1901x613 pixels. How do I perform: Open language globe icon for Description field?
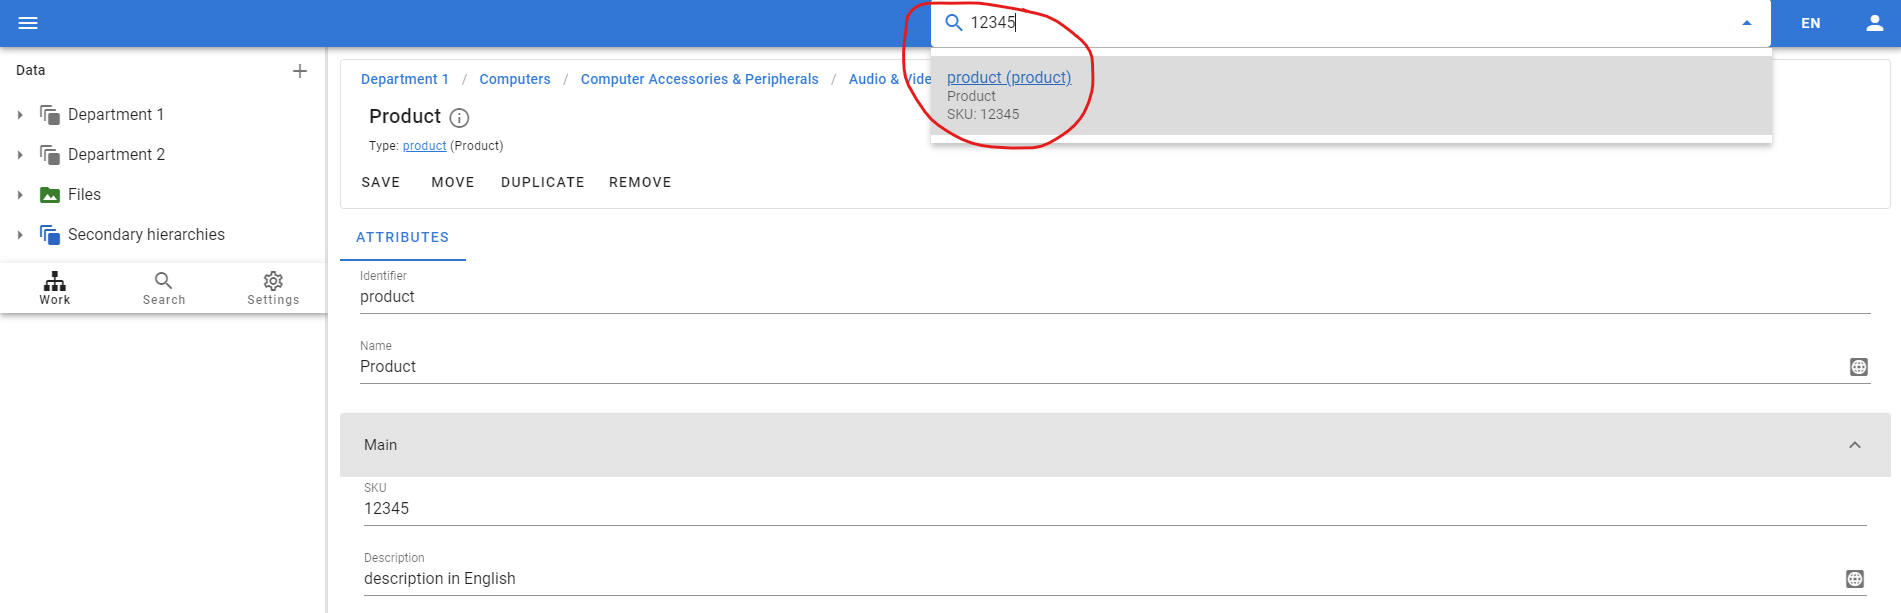click(x=1855, y=579)
